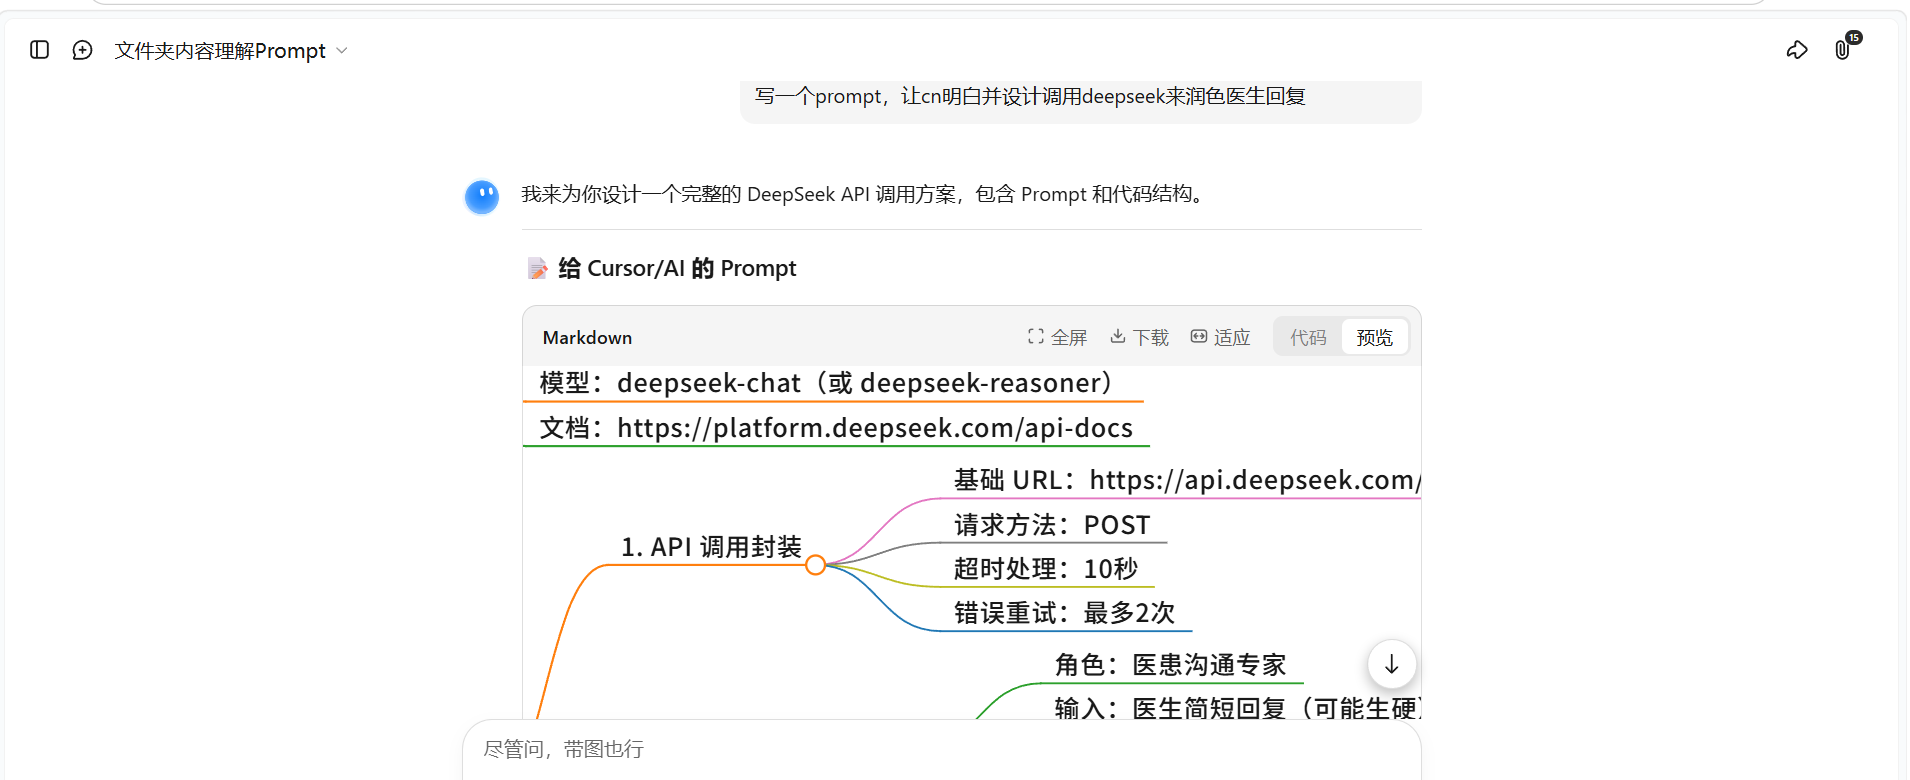Click the assistant intro sentence about DeepSeek API

pos(866,194)
